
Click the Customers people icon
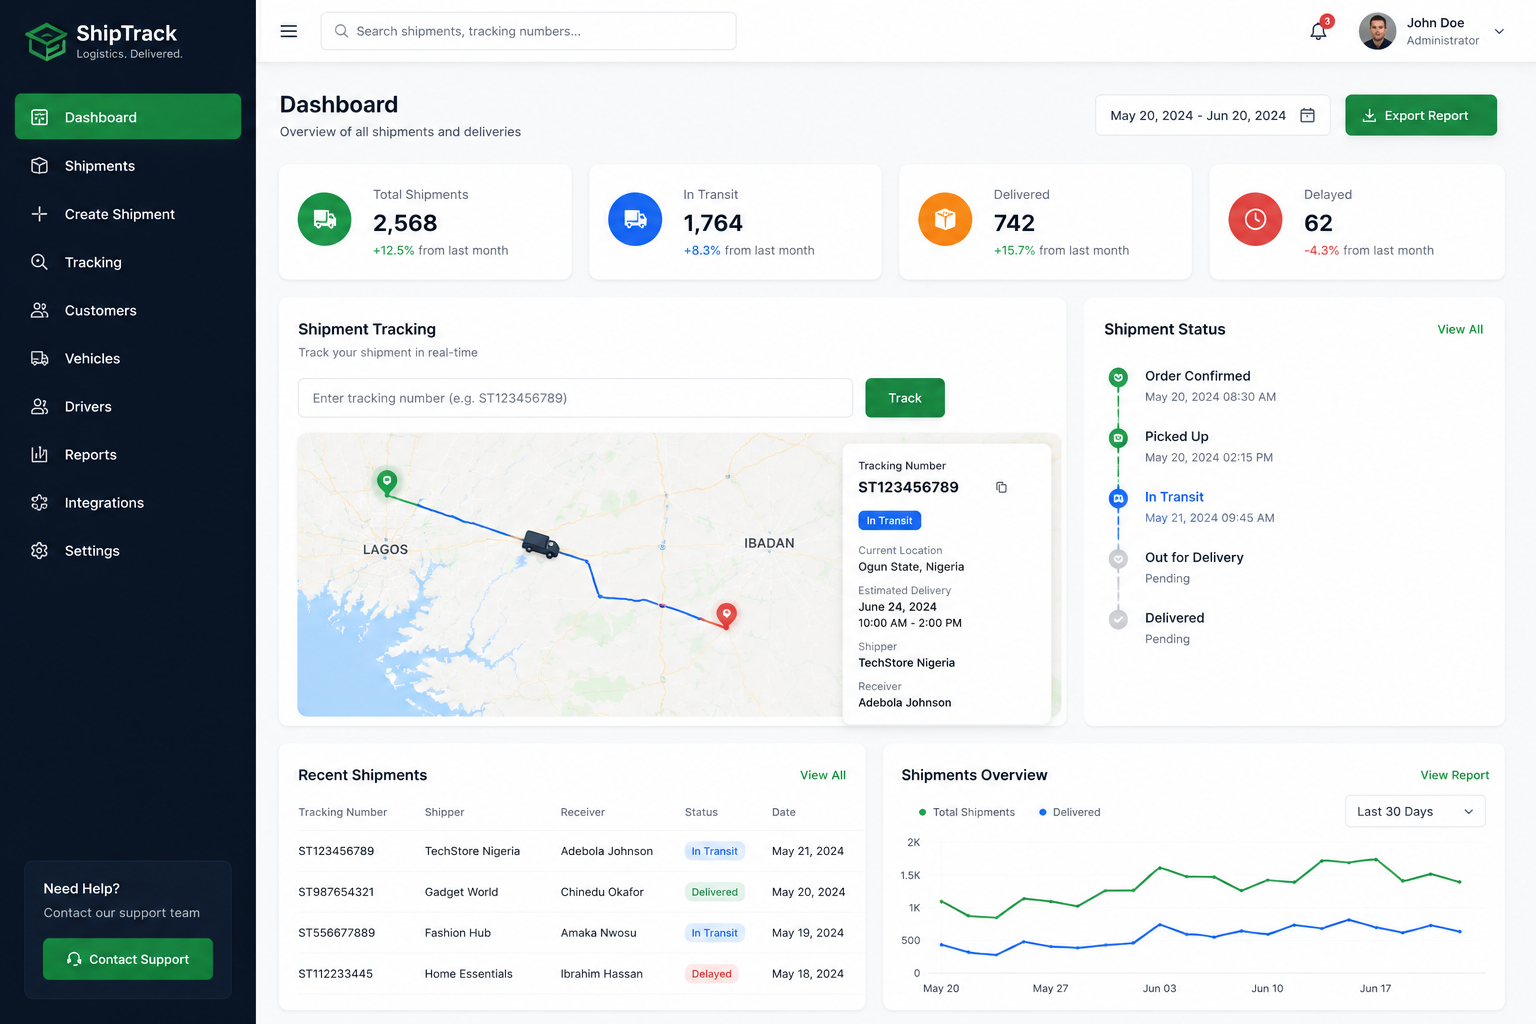(39, 310)
